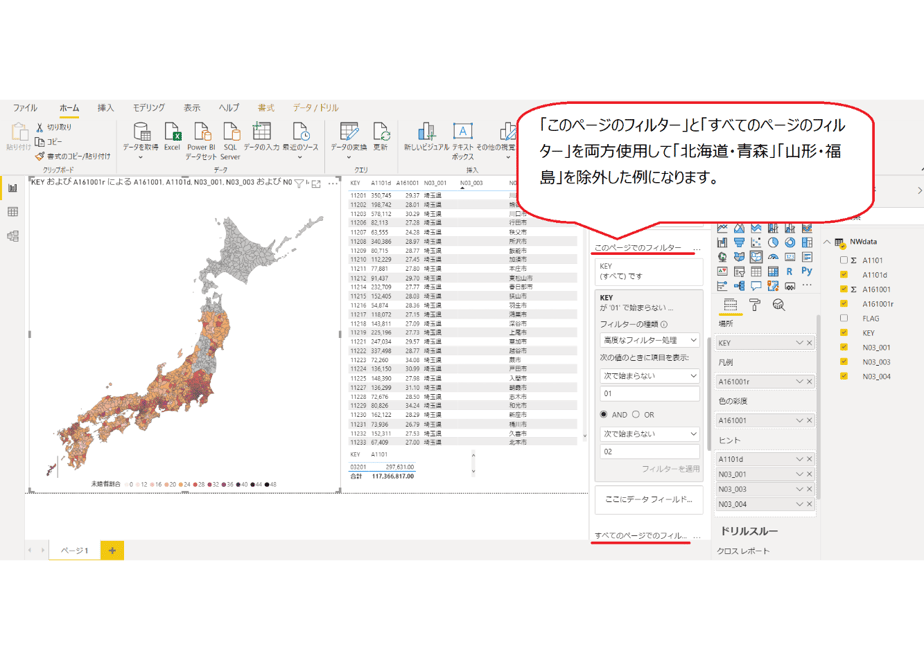This screenshot has height=660, width=924.
Task: Uncheck the A1101d field checkbox
Action: (843, 275)
